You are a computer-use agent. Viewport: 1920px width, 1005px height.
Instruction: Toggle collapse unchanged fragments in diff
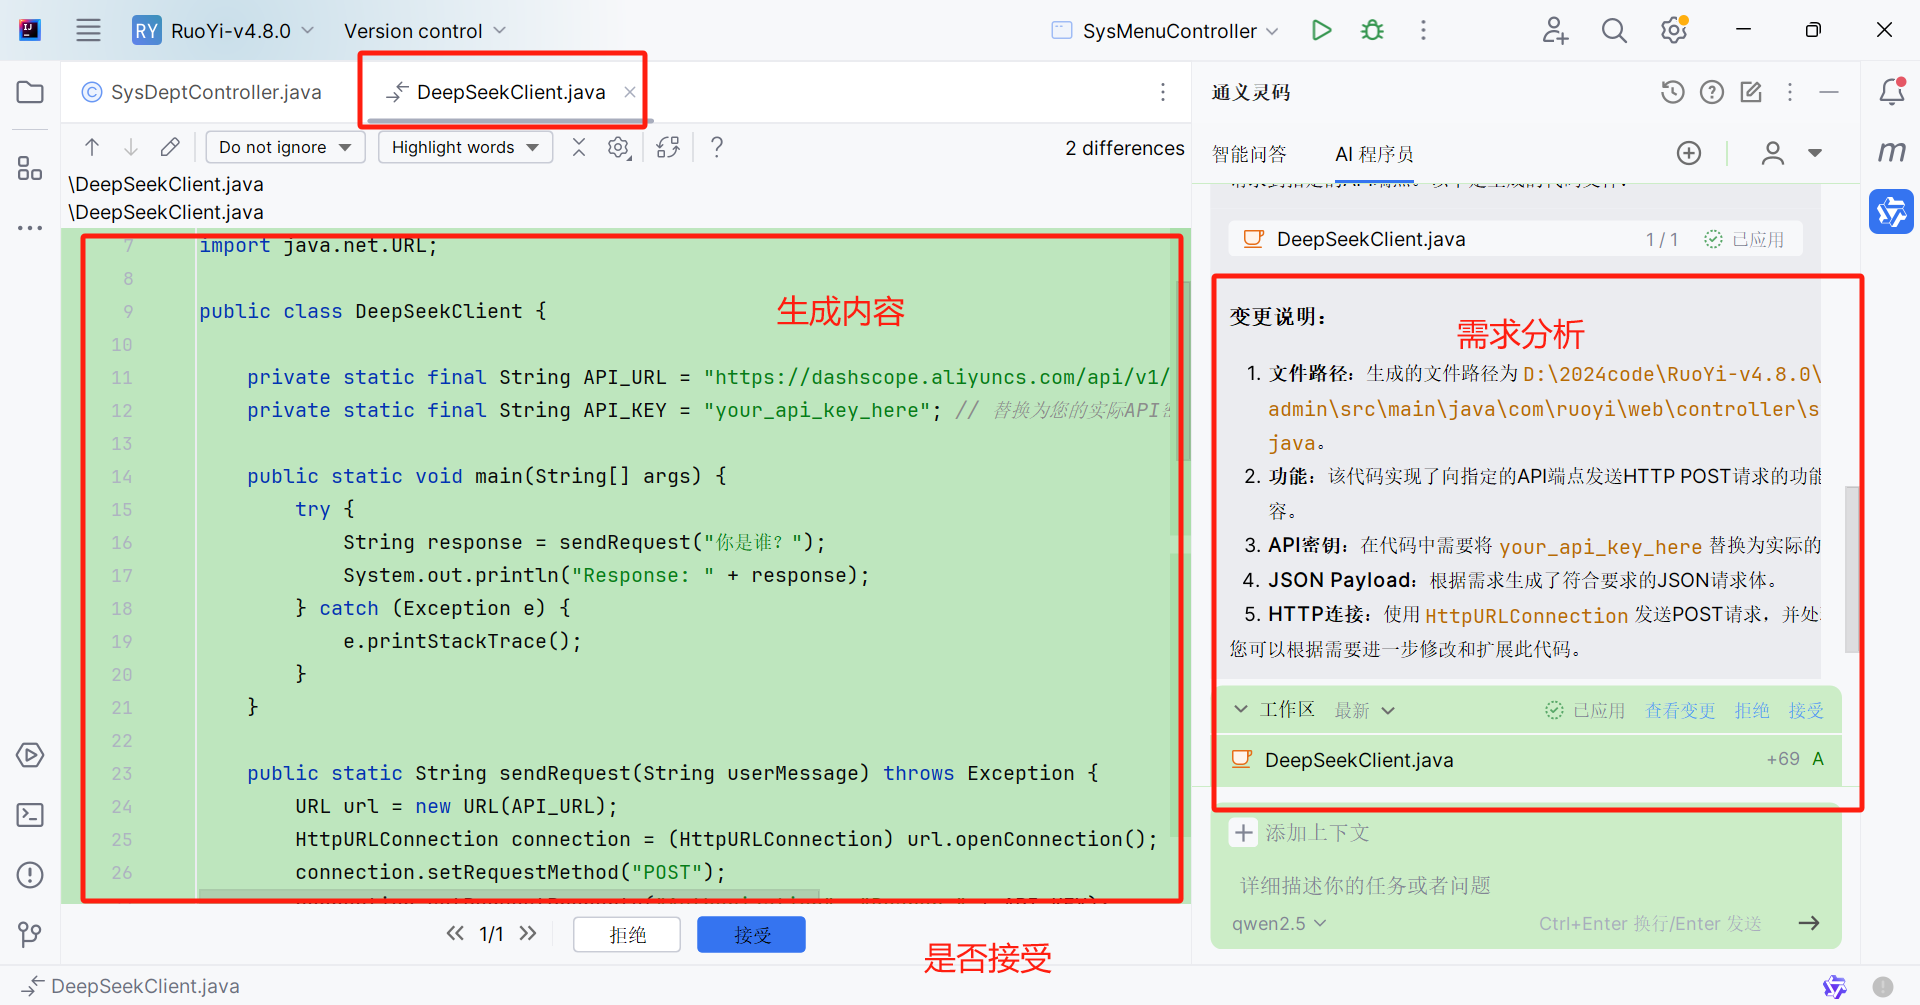[579, 147]
